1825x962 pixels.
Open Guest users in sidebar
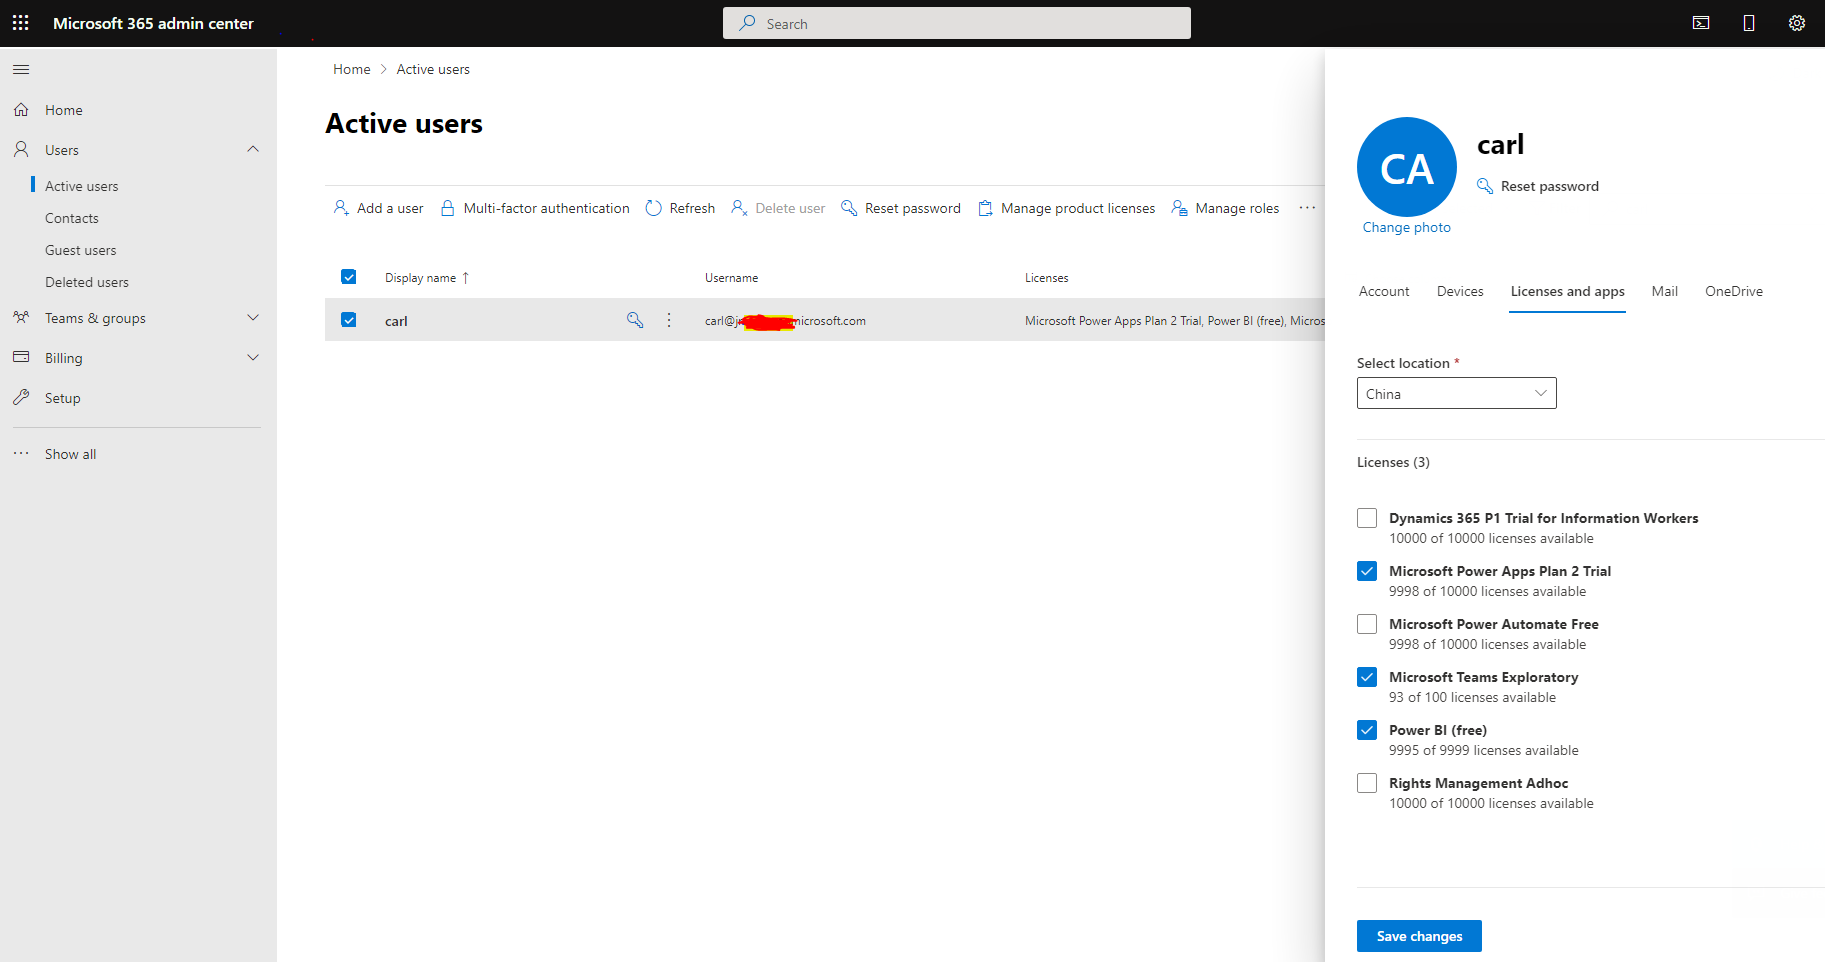[81, 250]
